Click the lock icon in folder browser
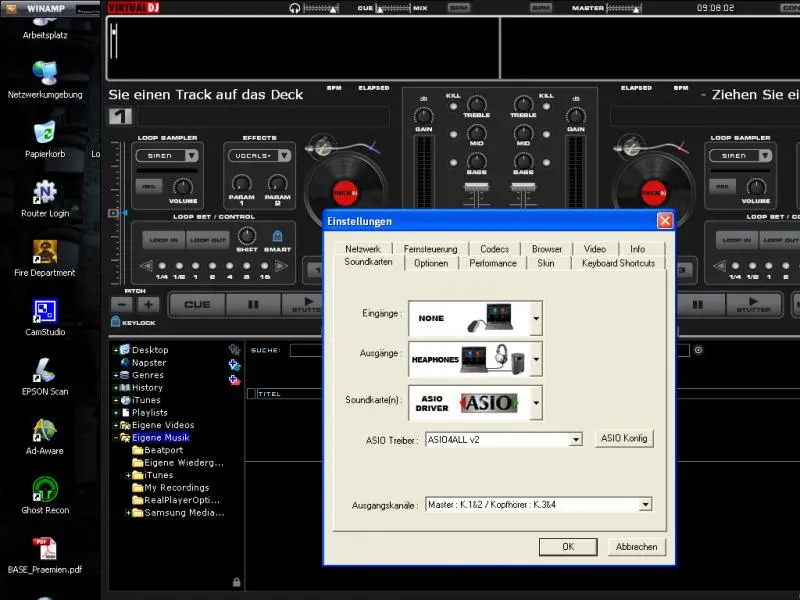 pos(236,581)
